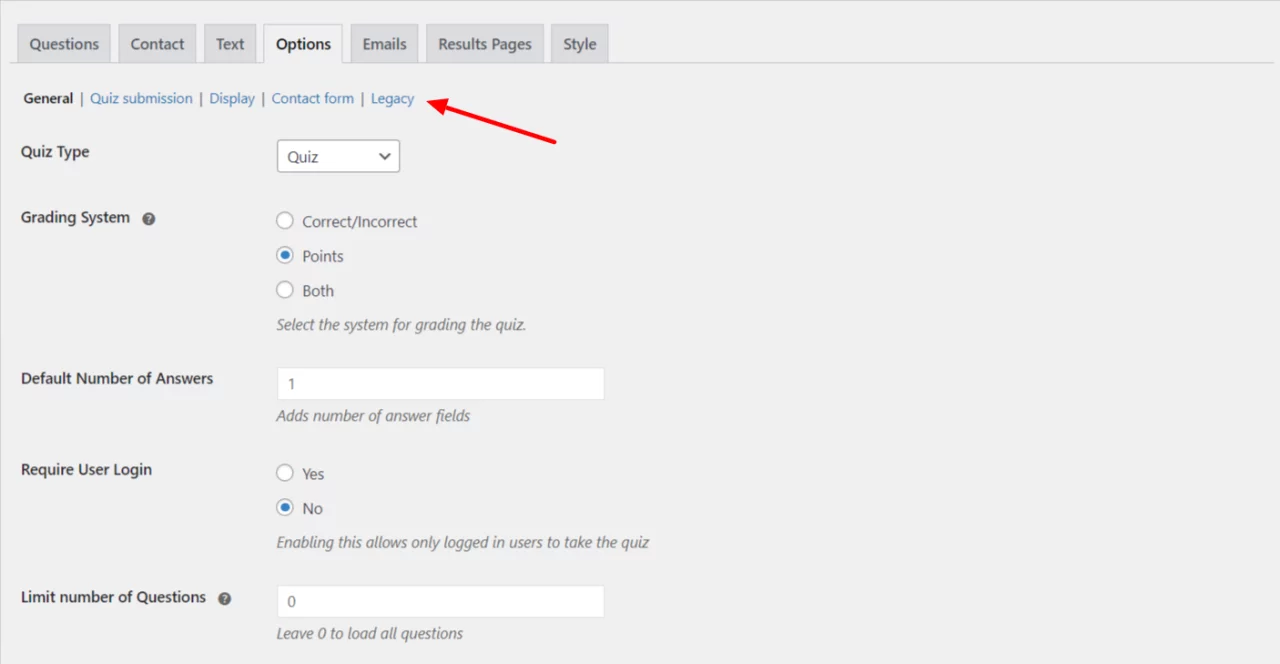Click the Quiz Type label

click(x=55, y=152)
